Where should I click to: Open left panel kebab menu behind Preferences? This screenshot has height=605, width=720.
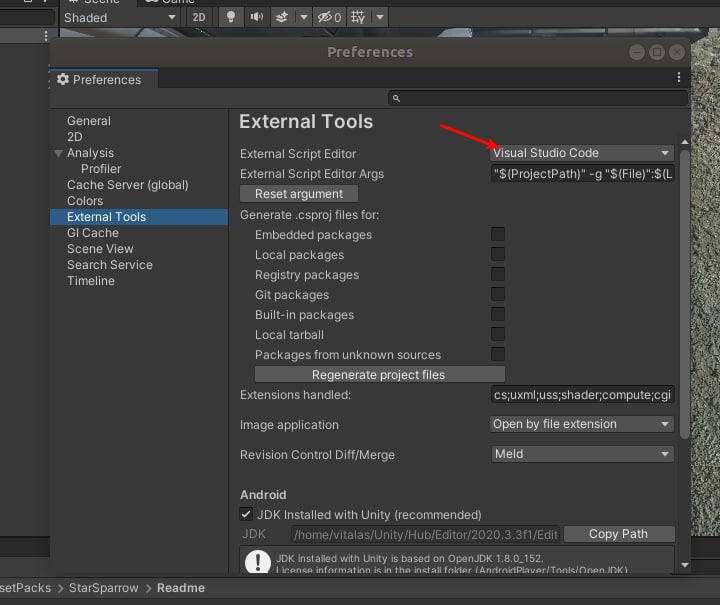[x=45, y=36]
